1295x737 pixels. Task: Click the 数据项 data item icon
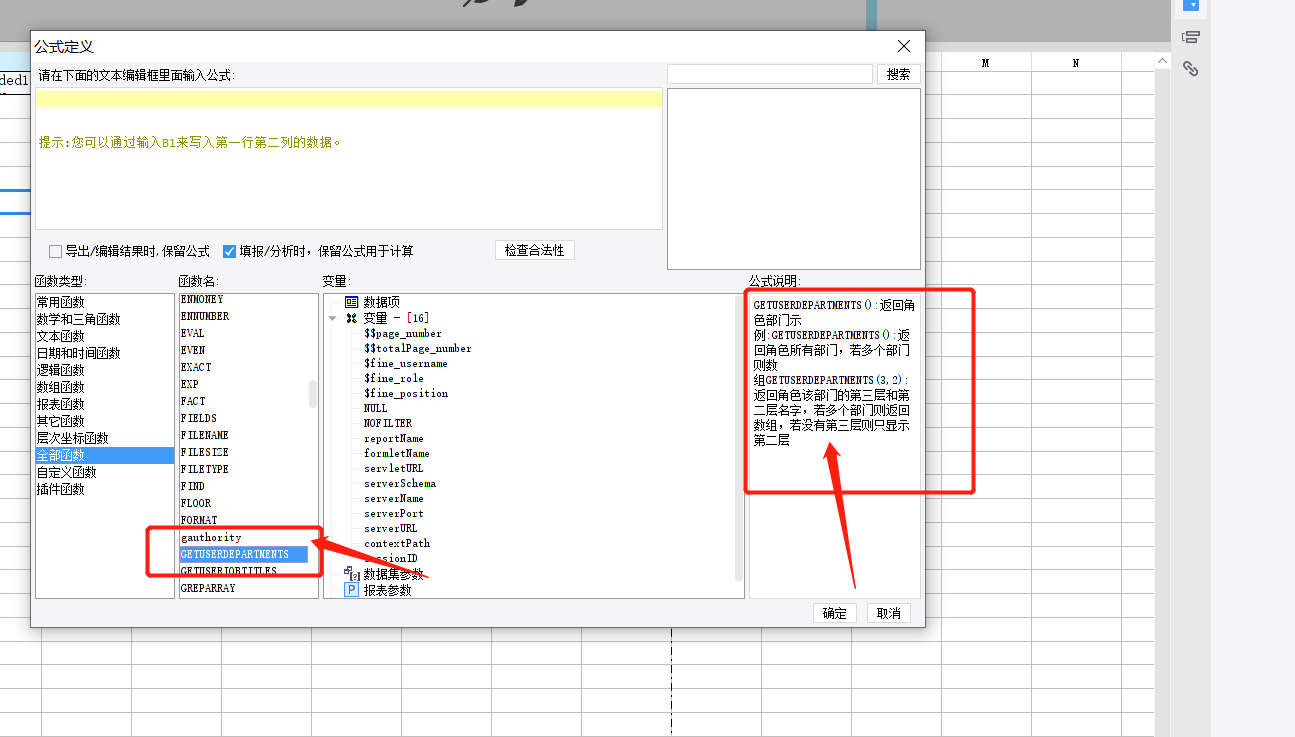tap(351, 302)
